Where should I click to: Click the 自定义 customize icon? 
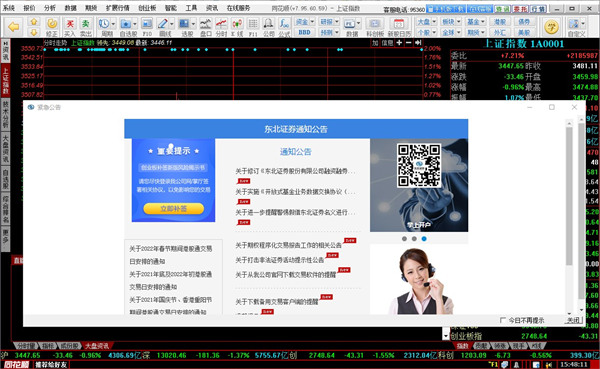(574, 24)
